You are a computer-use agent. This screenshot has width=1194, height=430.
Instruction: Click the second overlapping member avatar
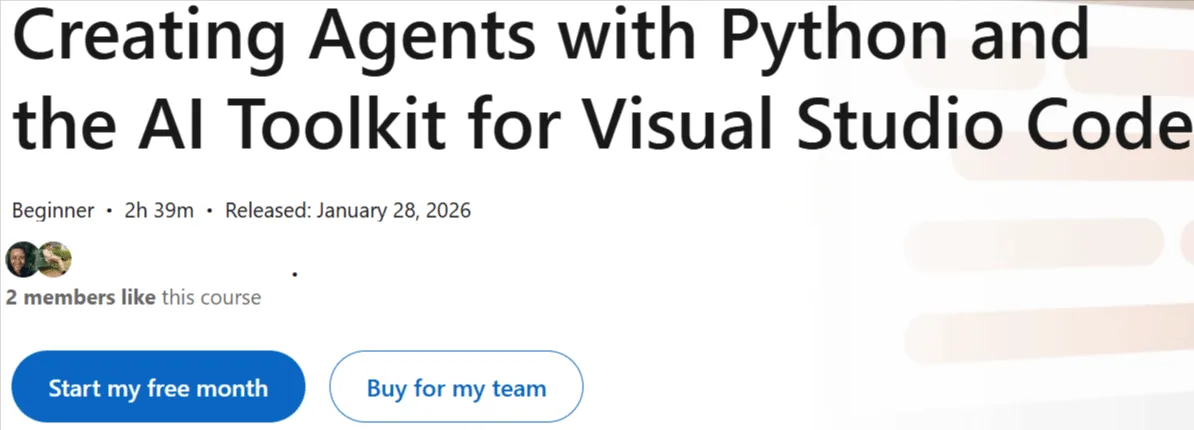pos(56,260)
